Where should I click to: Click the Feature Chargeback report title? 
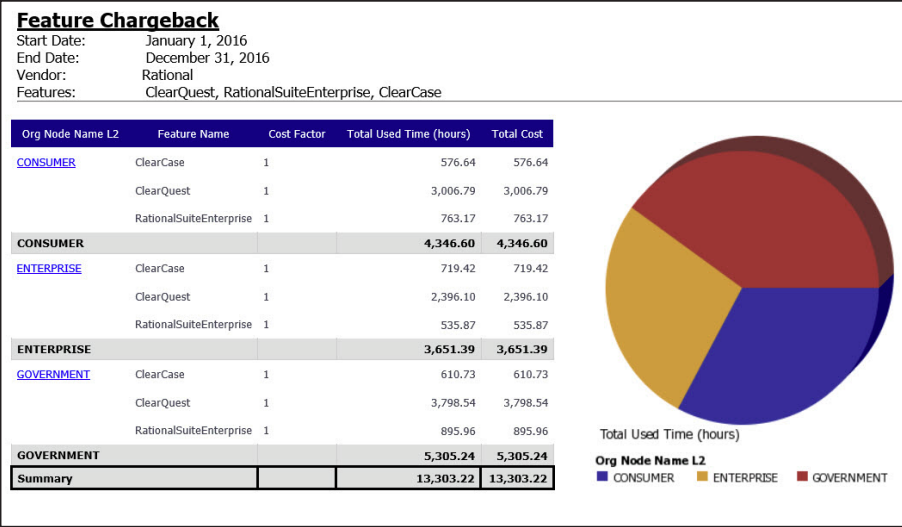[118, 20]
